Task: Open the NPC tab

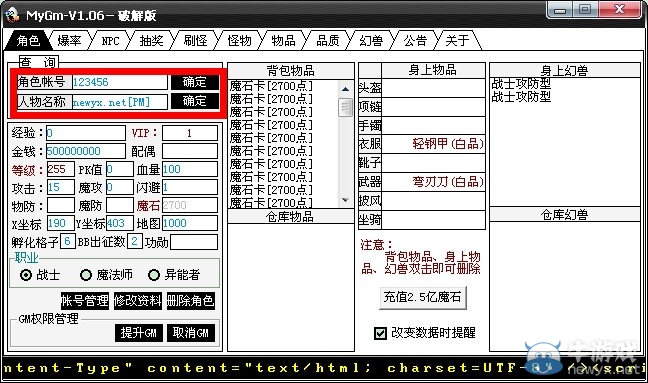Action: tap(110, 40)
